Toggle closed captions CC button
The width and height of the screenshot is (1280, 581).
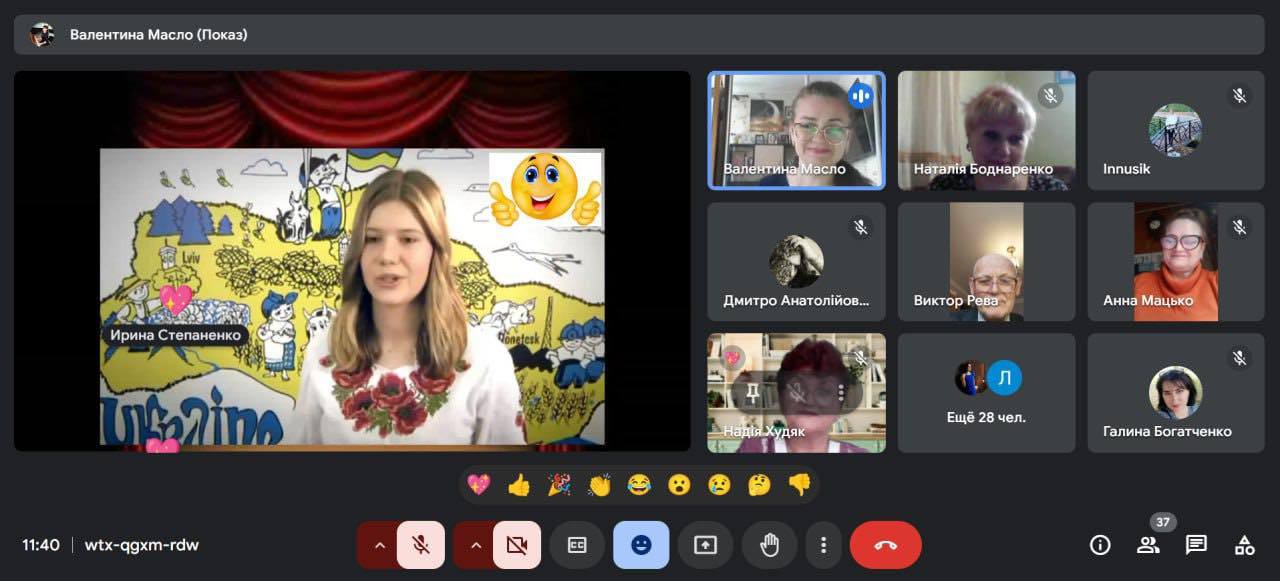pos(577,545)
